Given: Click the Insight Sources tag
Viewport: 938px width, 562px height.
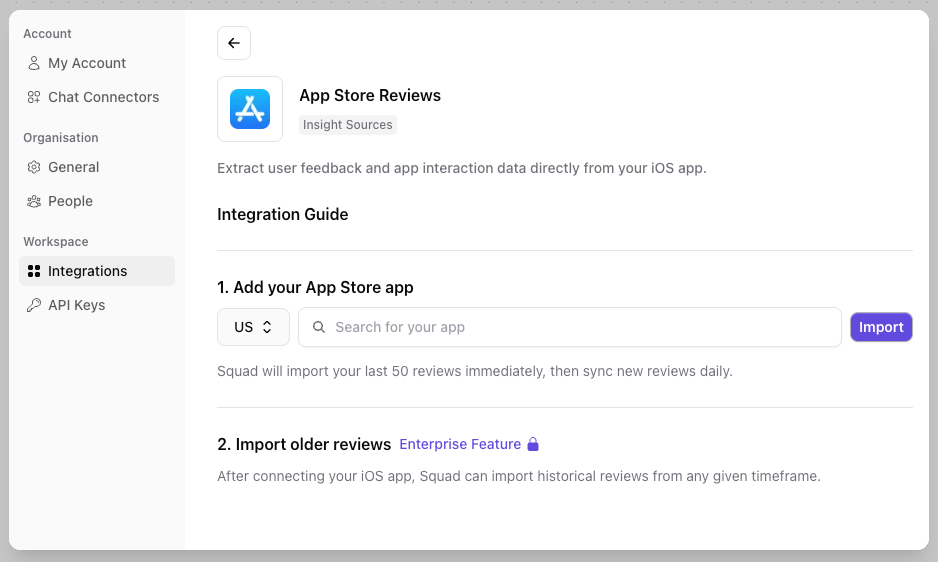Looking at the screenshot, I should [348, 124].
